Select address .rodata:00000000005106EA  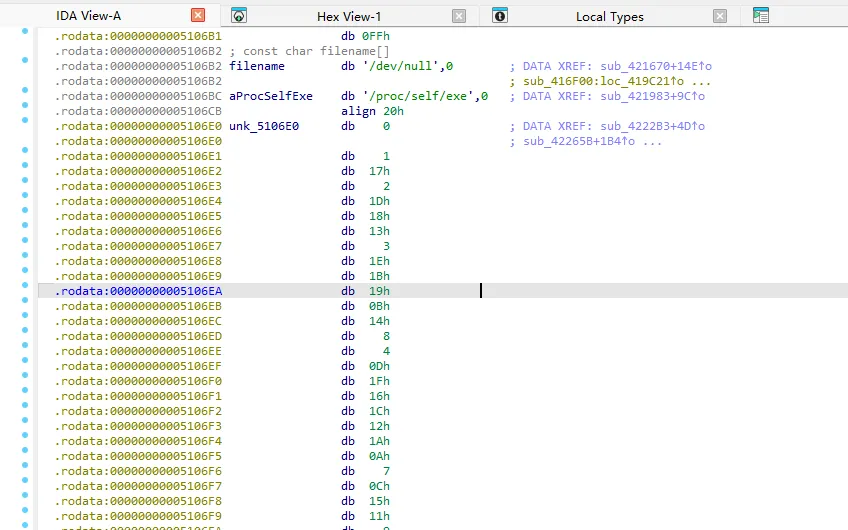pyautogui.click(x=138, y=291)
